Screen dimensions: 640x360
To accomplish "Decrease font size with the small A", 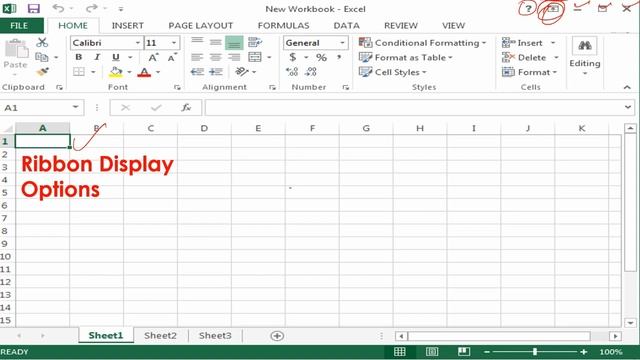I will click(x=172, y=57).
